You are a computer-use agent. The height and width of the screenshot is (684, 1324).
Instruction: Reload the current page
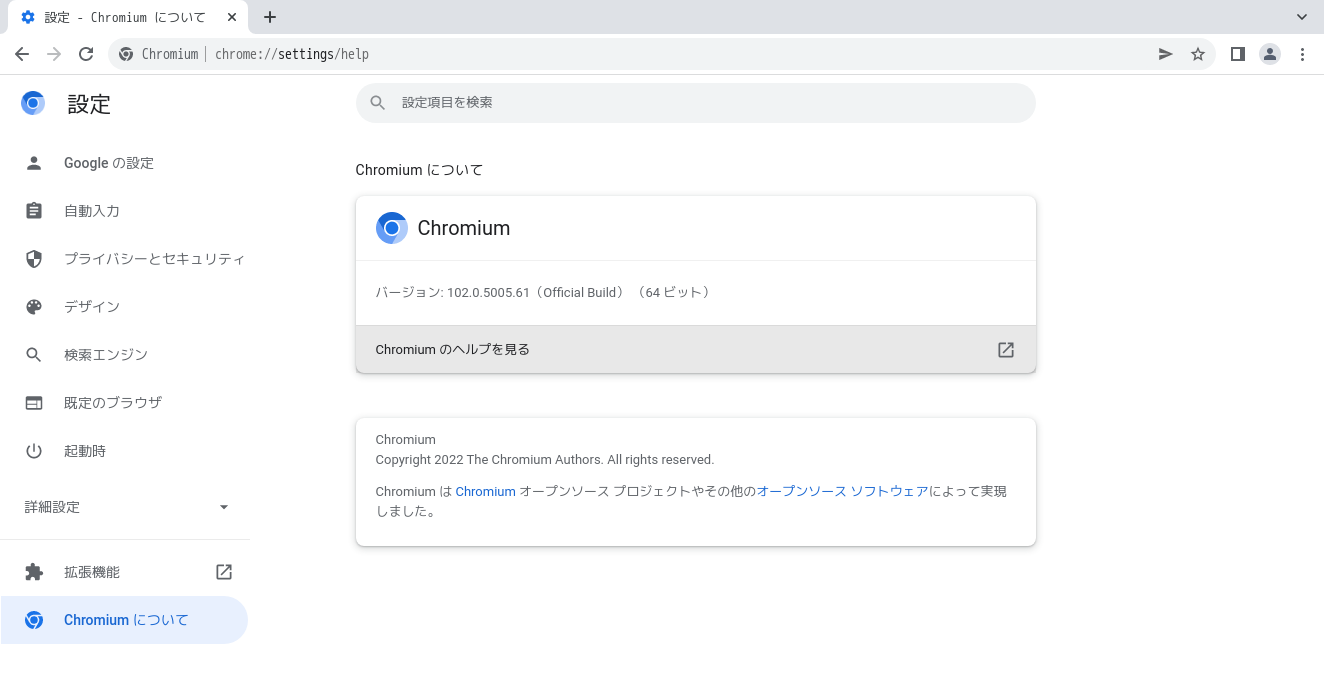coord(86,54)
